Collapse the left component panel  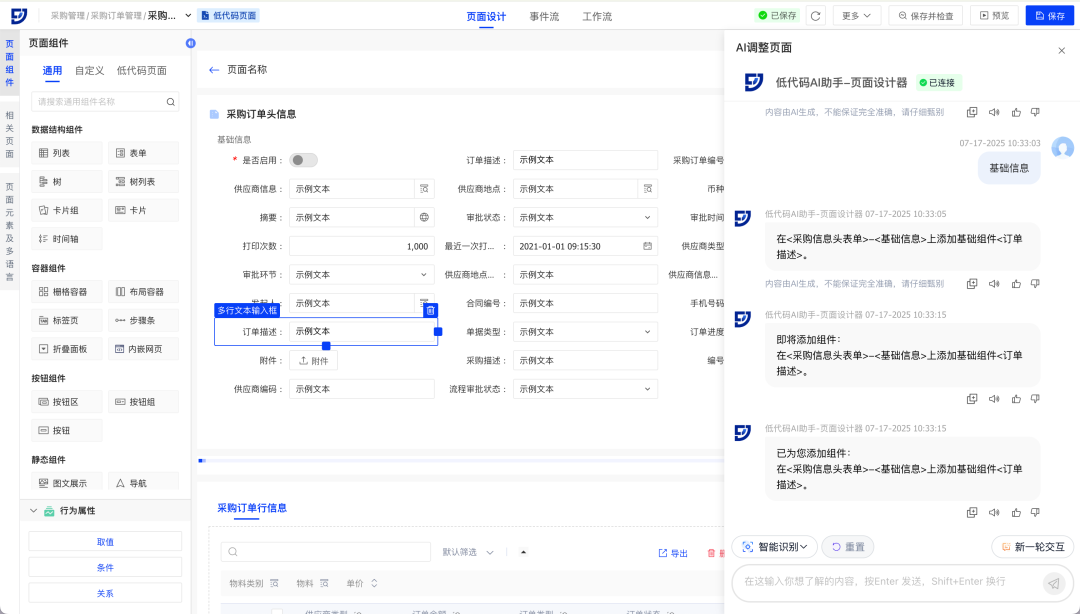coord(190,43)
